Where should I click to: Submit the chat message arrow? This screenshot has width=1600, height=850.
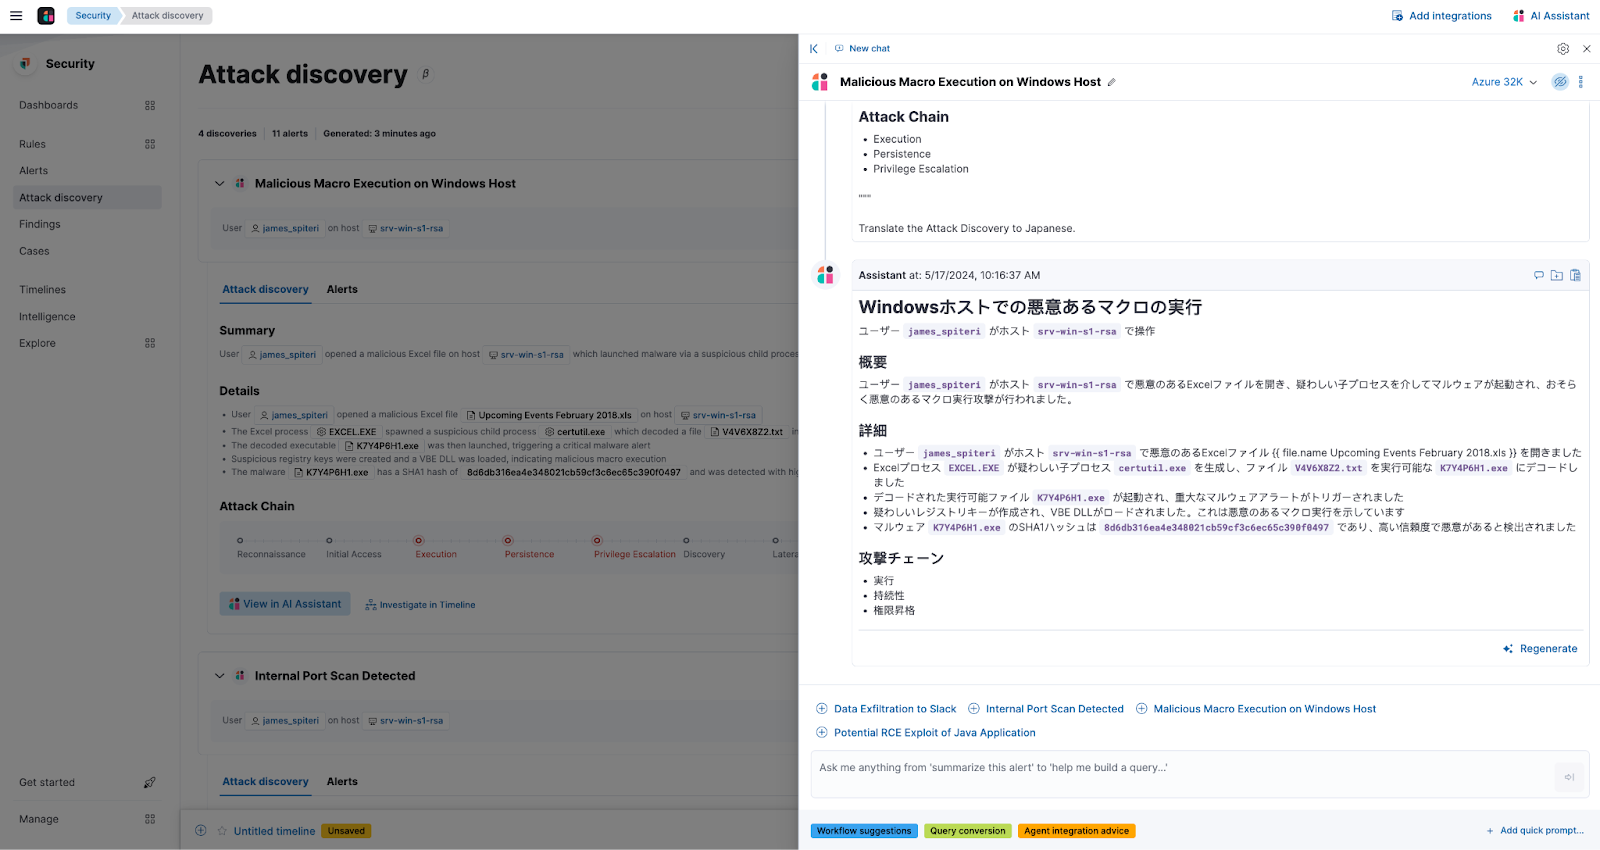1569,777
